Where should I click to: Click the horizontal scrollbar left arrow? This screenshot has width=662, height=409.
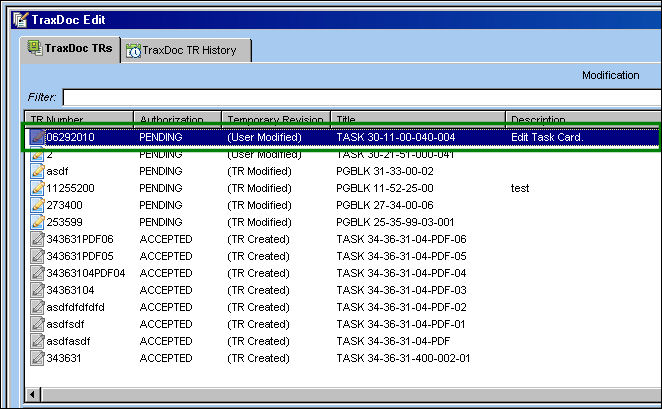click(x=32, y=395)
